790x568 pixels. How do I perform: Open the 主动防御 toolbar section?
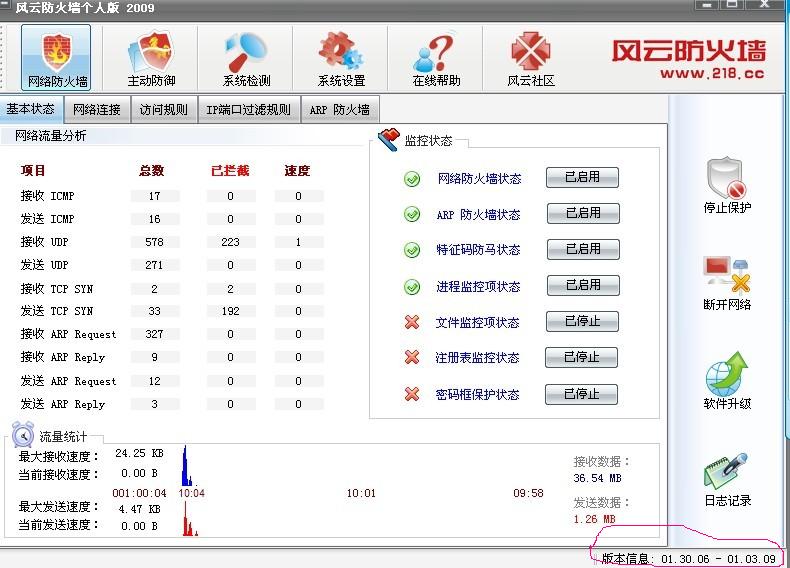click(x=151, y=57)
